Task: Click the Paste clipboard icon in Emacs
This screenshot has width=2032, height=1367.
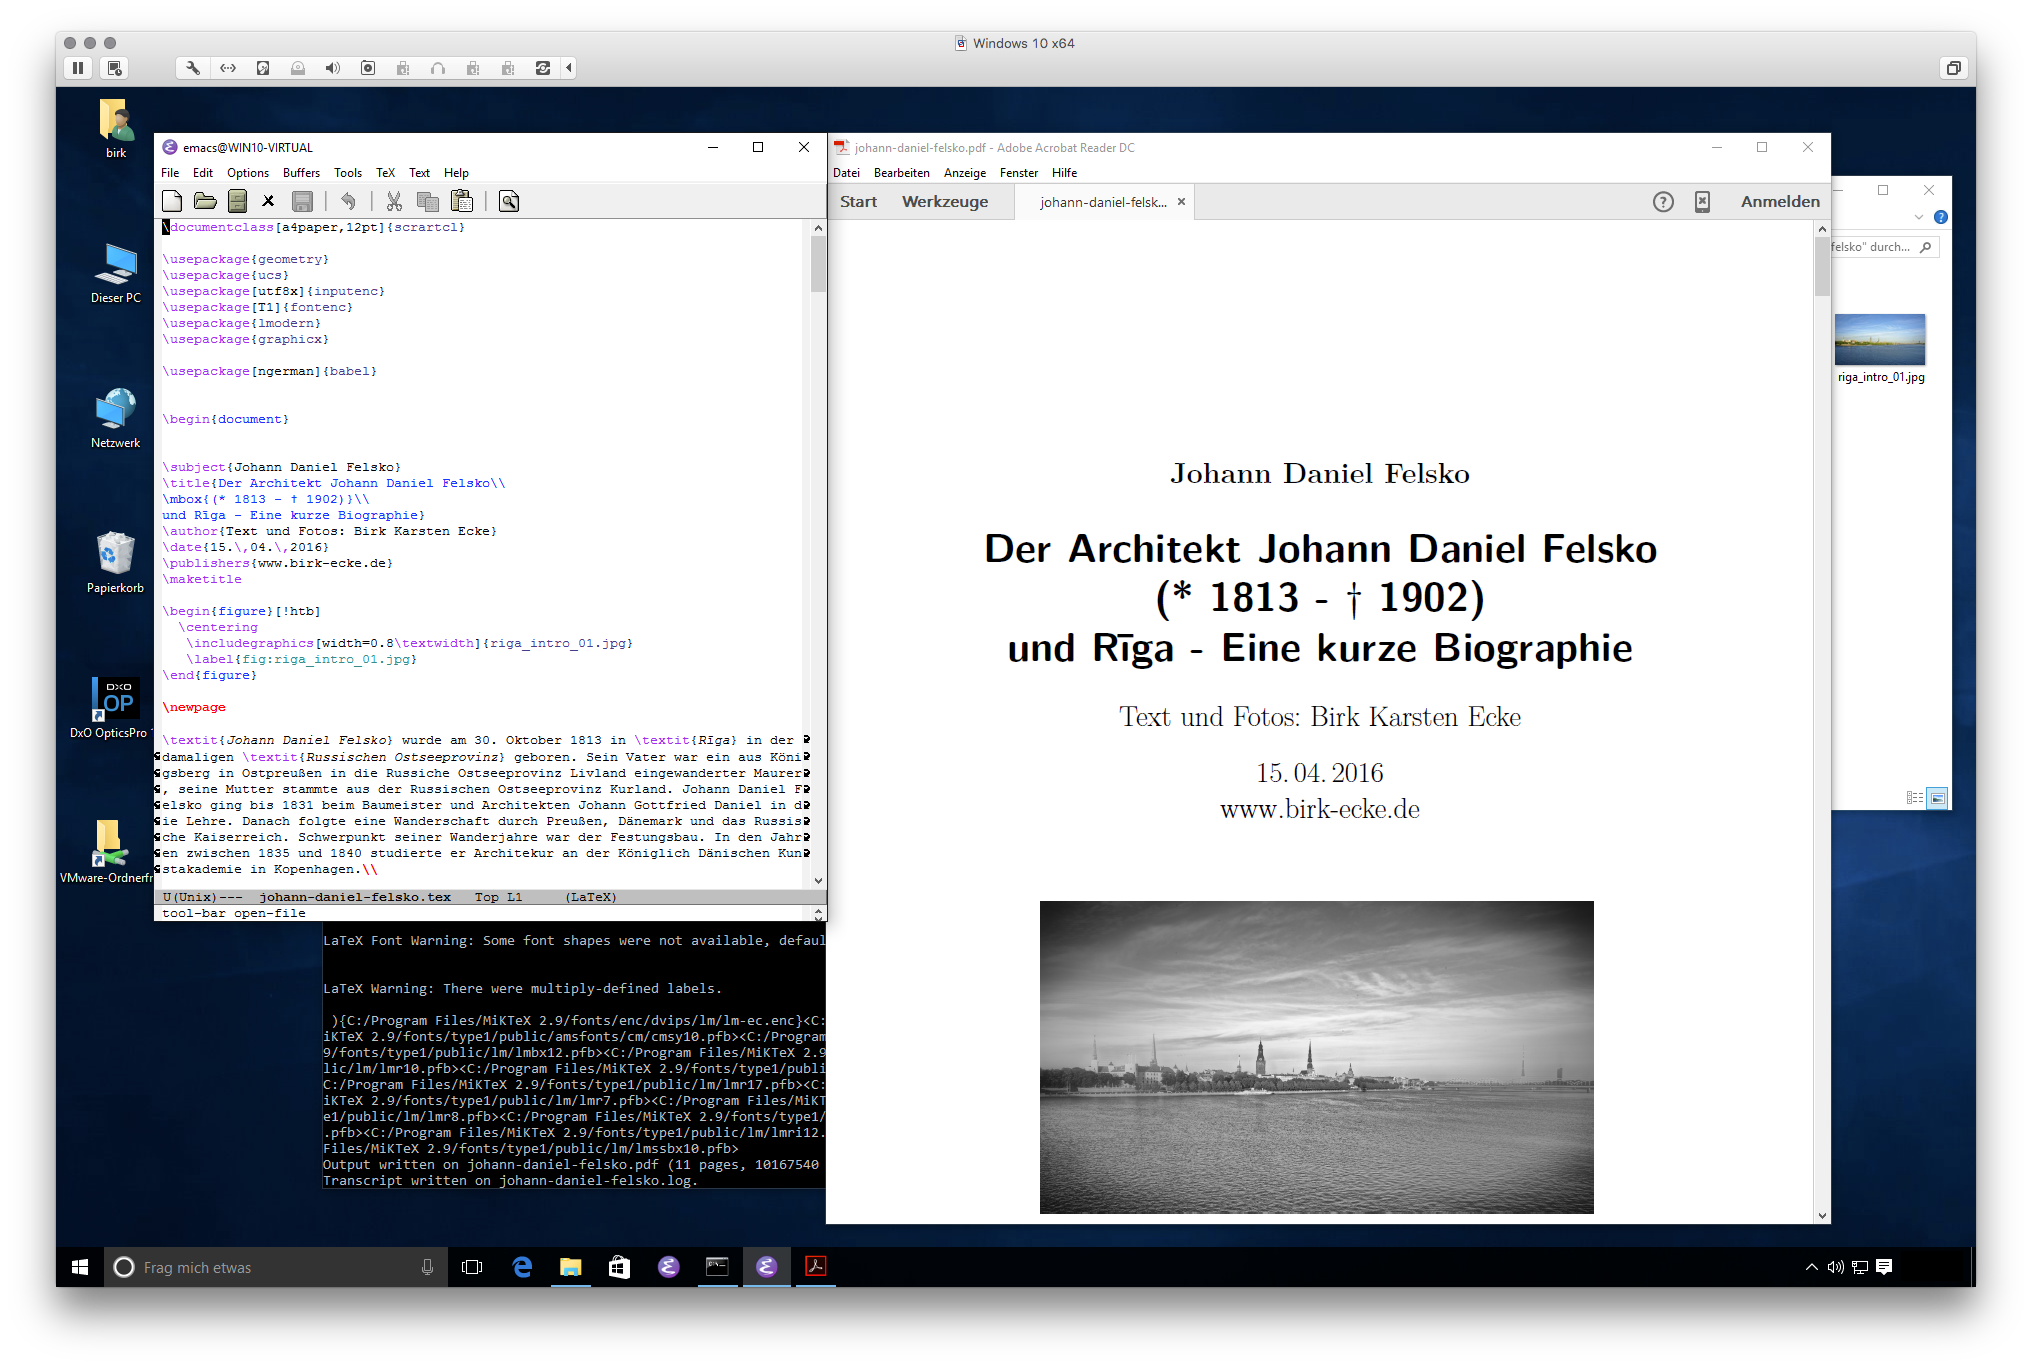Action: tap(462, 201)
